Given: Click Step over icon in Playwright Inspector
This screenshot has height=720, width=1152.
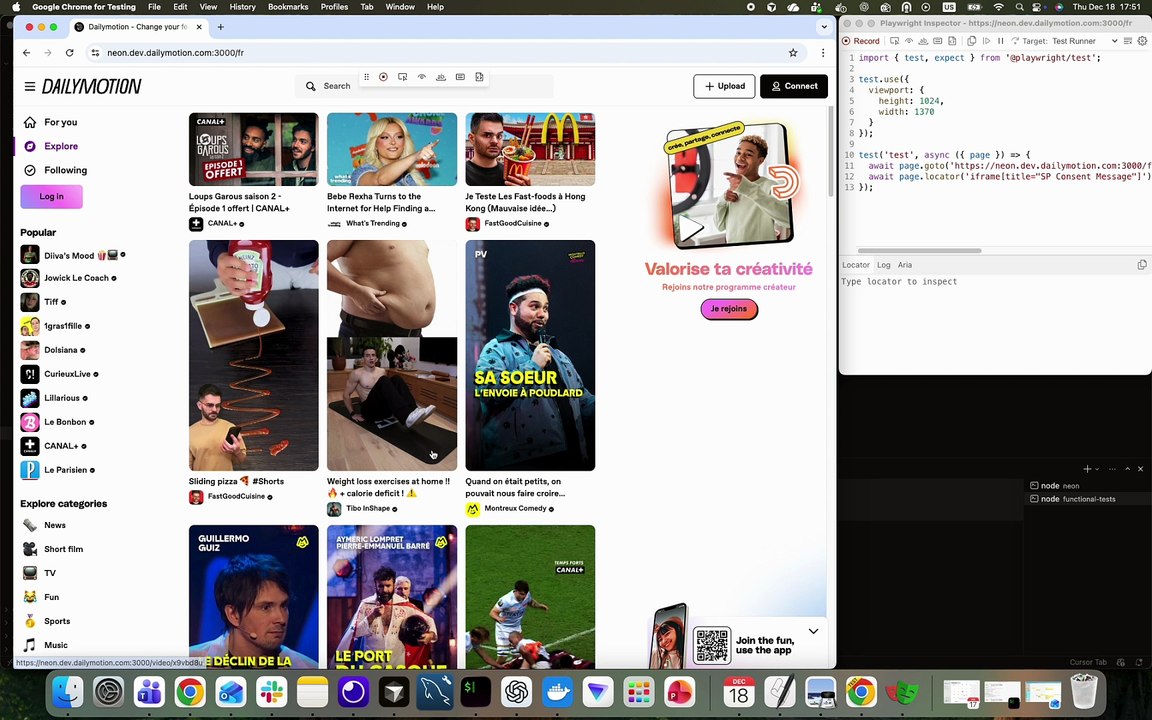Looking at the screenshot, I should coord(1015,41).
